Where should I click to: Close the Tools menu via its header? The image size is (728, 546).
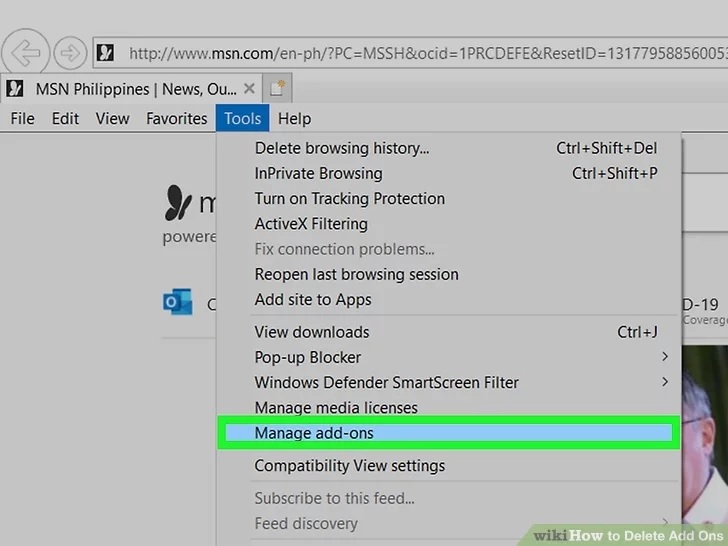242,118
